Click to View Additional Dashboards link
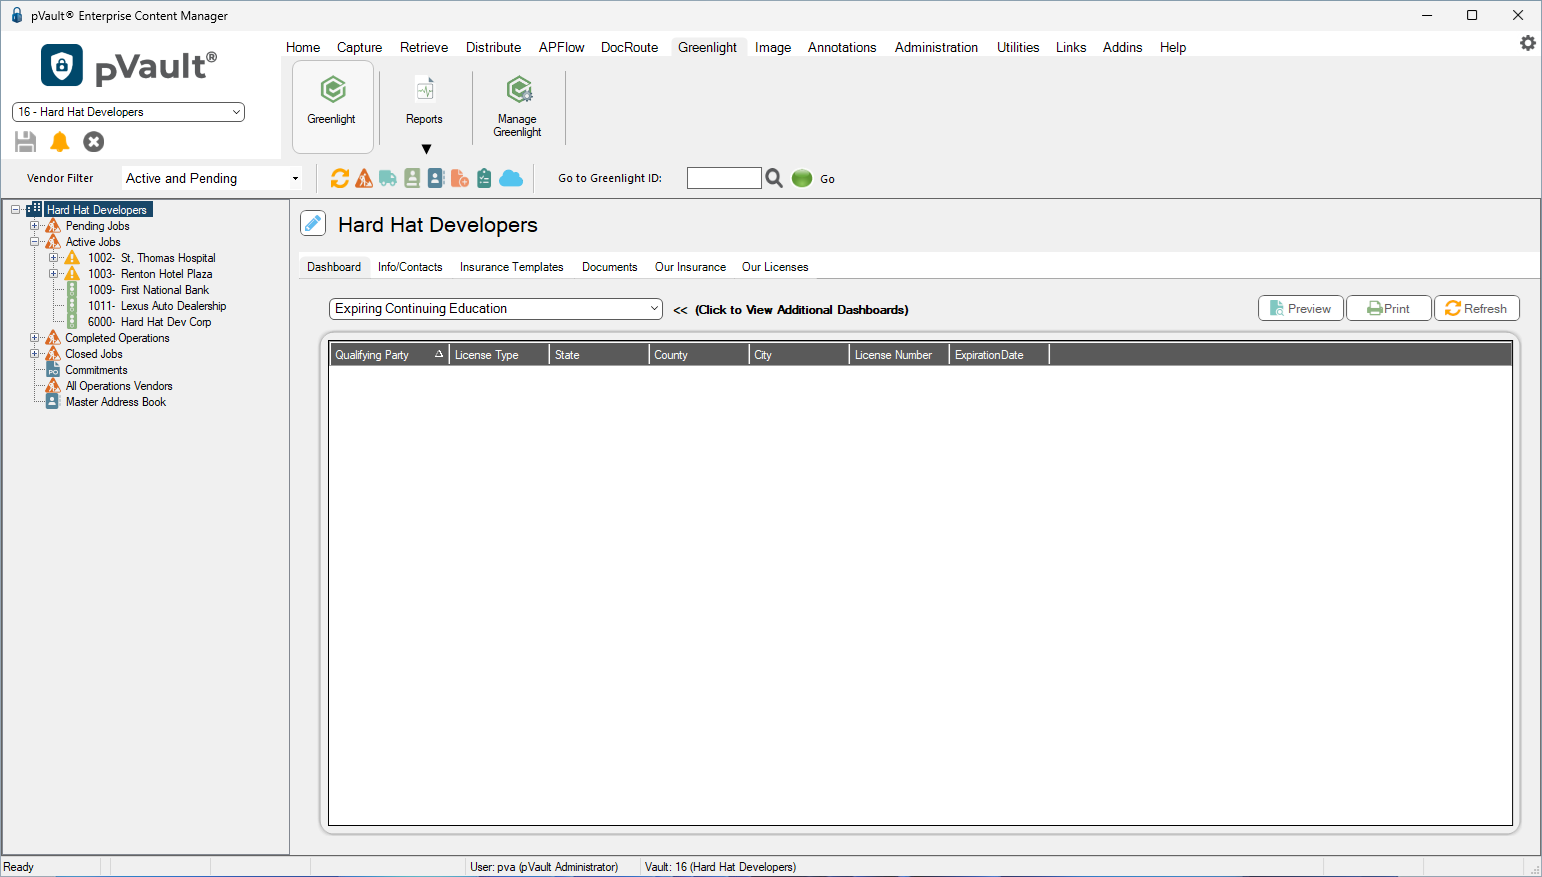 pos(802,310)
